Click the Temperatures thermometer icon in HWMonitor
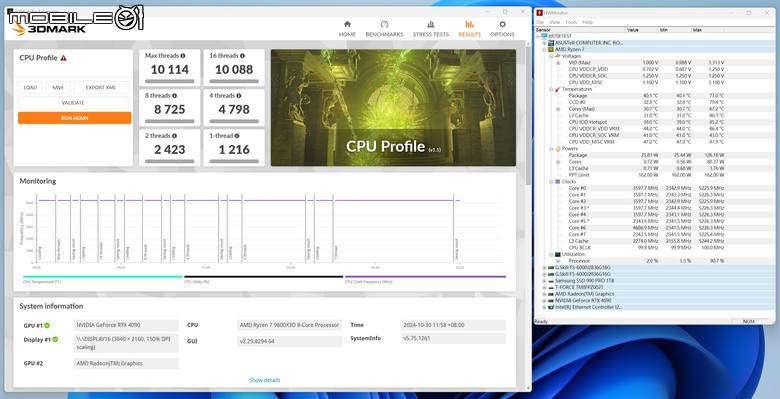Screen dimensions: 780x399 (x=558, y=89)
